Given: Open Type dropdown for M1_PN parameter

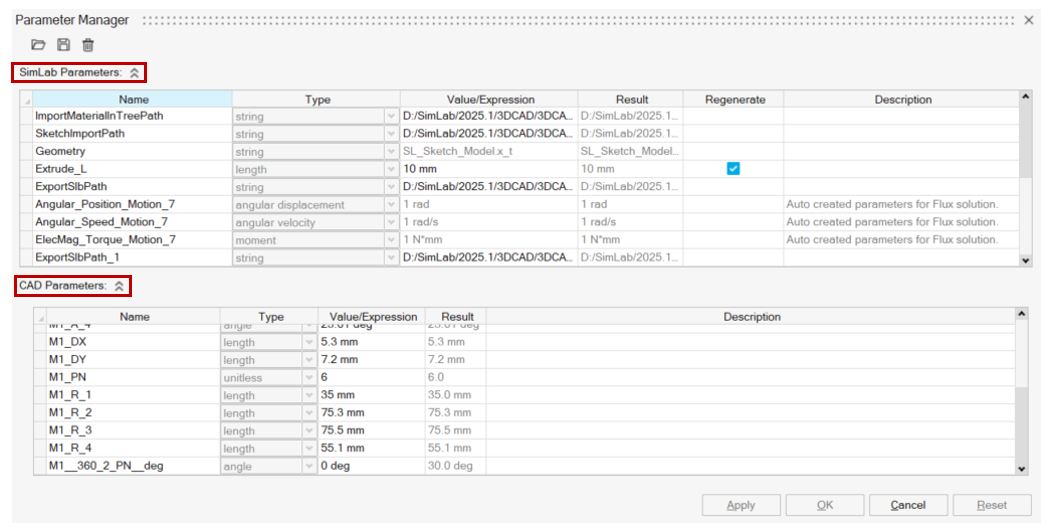Looking at the screenshot, I should (309, 378).
